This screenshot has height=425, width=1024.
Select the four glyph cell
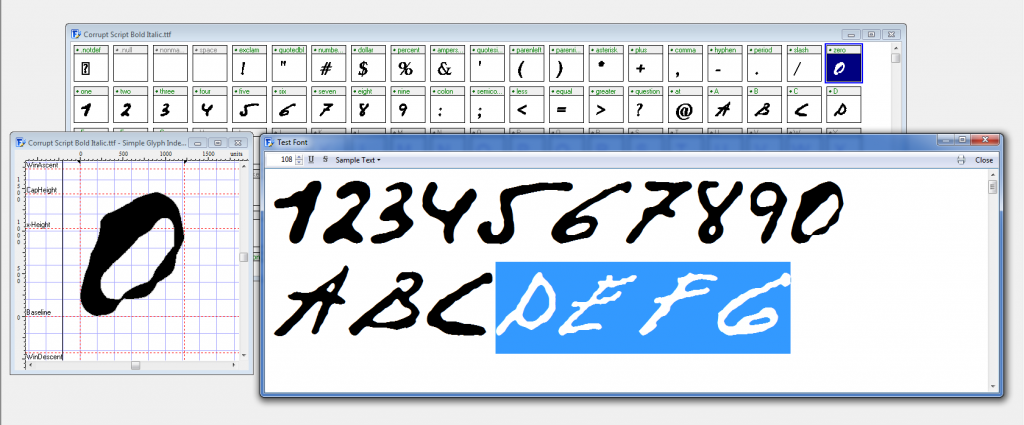(x=210, y=104)
